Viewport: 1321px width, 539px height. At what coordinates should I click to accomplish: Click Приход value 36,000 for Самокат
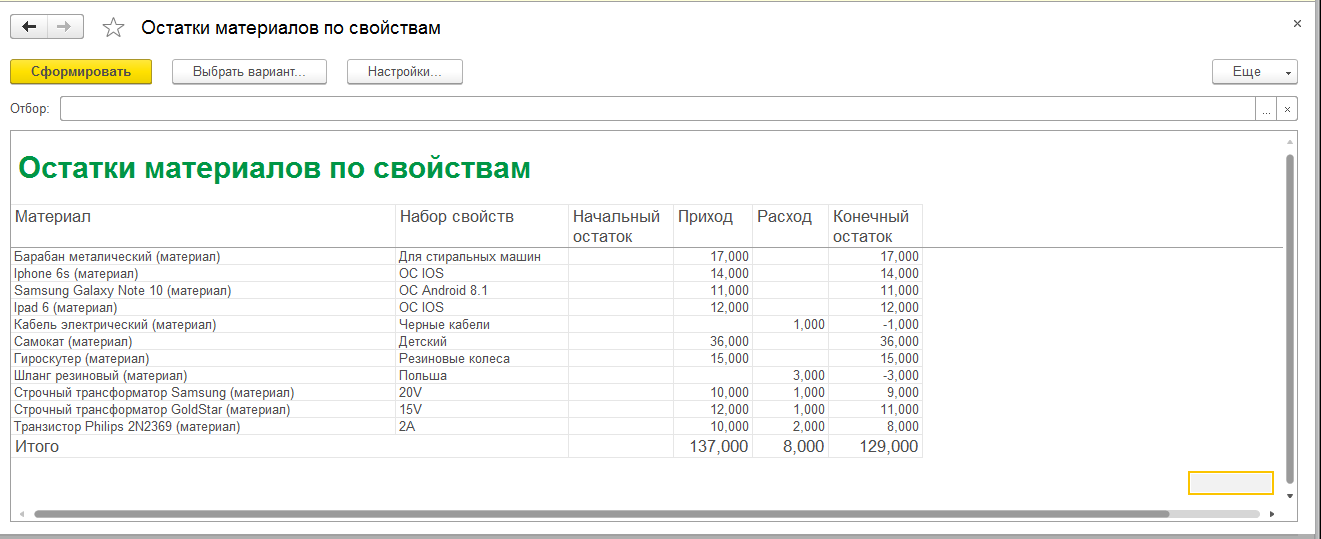pyautogui.click(x=713, y=341)
